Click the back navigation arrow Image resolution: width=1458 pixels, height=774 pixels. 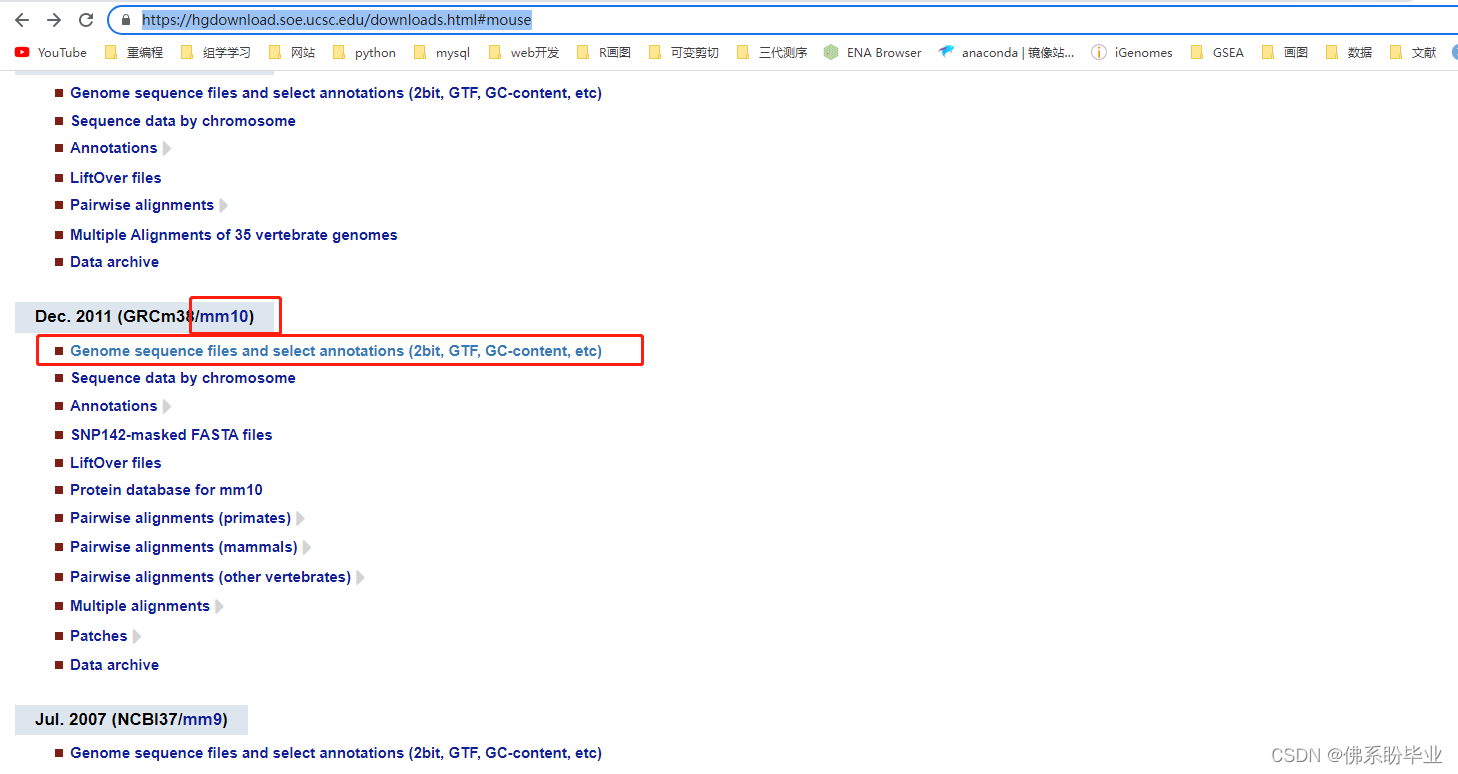[22, 19]
